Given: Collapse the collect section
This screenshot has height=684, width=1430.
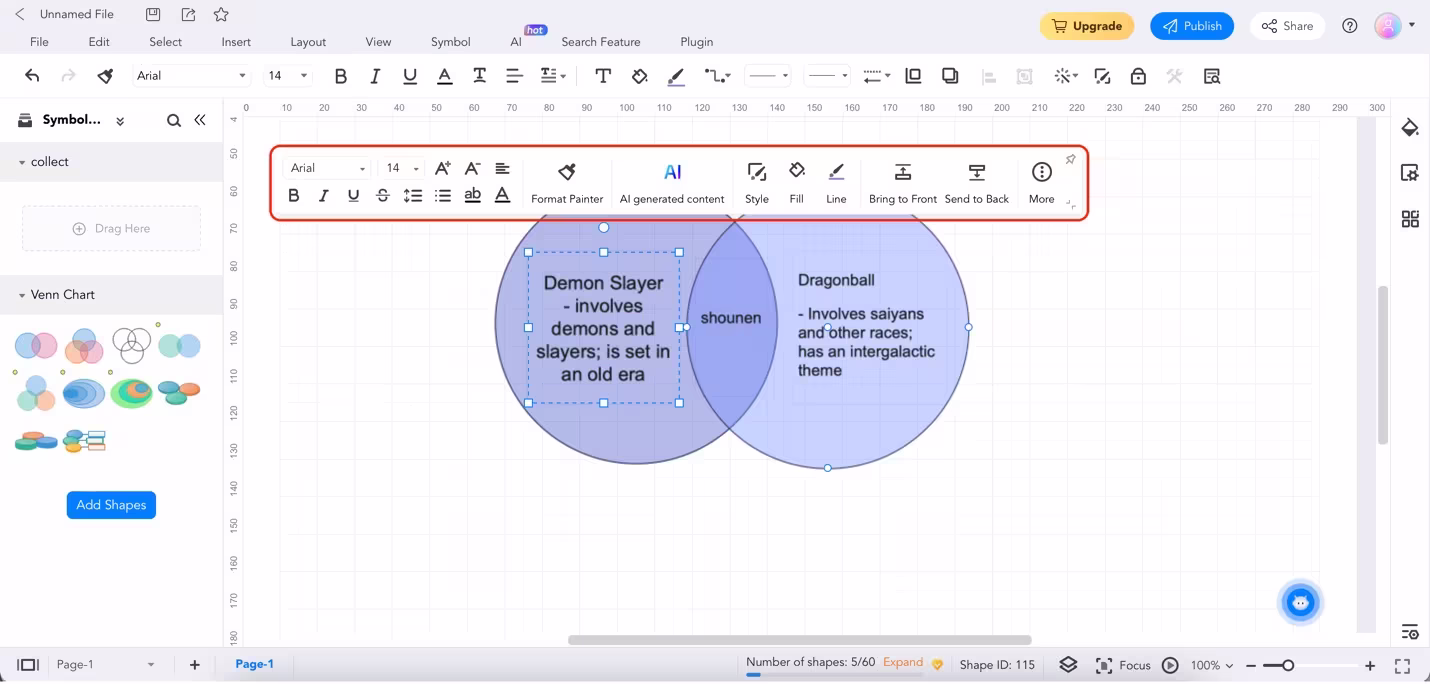Looking at the screenshot, I should 22,162.
